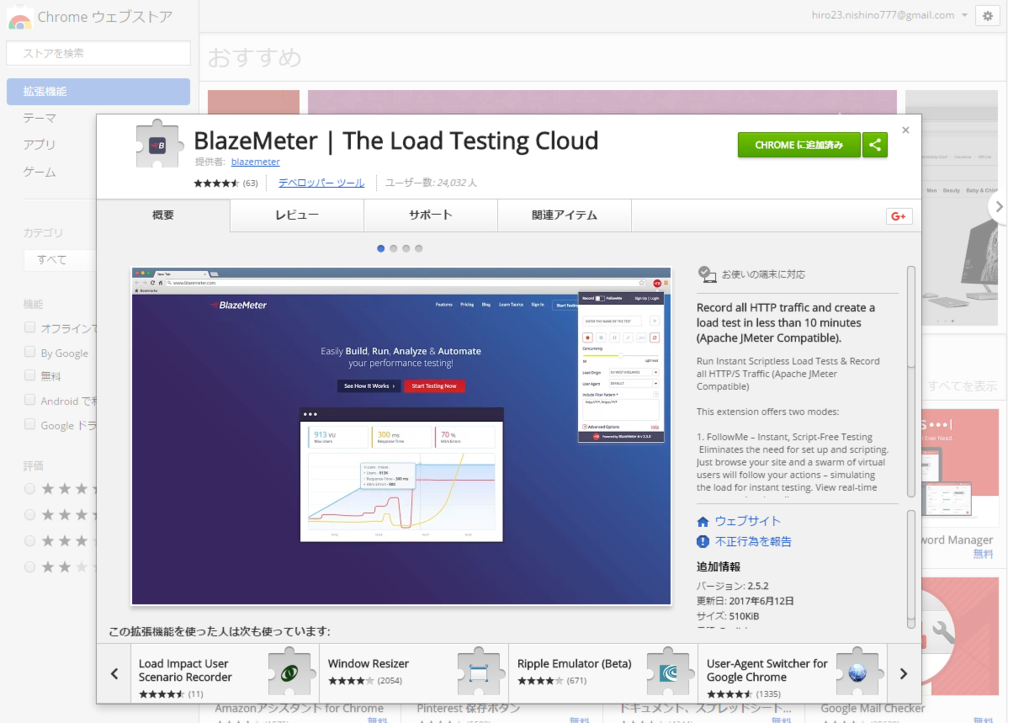Toggle the 無料 checkbox
Viewport: 1024px width, 723px height.
point(29,375)
